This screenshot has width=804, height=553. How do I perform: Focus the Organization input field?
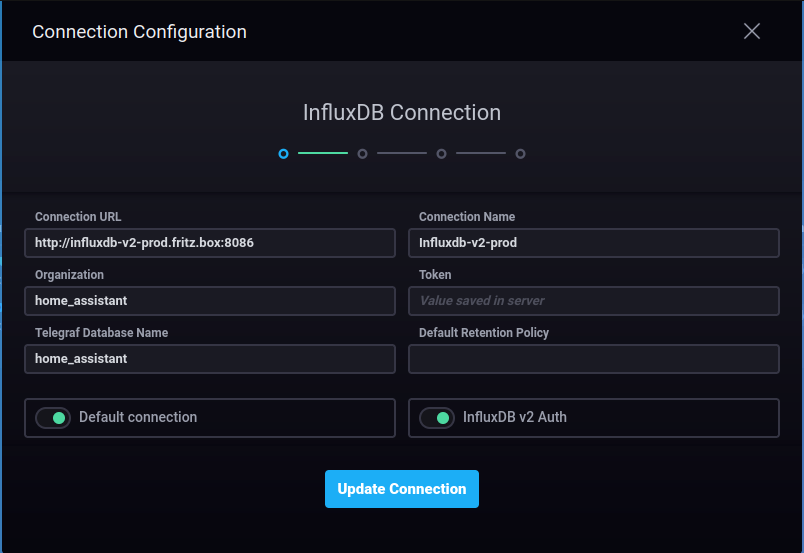coord(210,301)
